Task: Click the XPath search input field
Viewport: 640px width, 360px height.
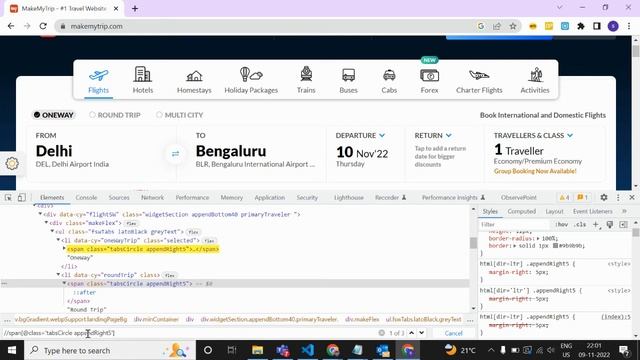Action: tap(189, 333)
